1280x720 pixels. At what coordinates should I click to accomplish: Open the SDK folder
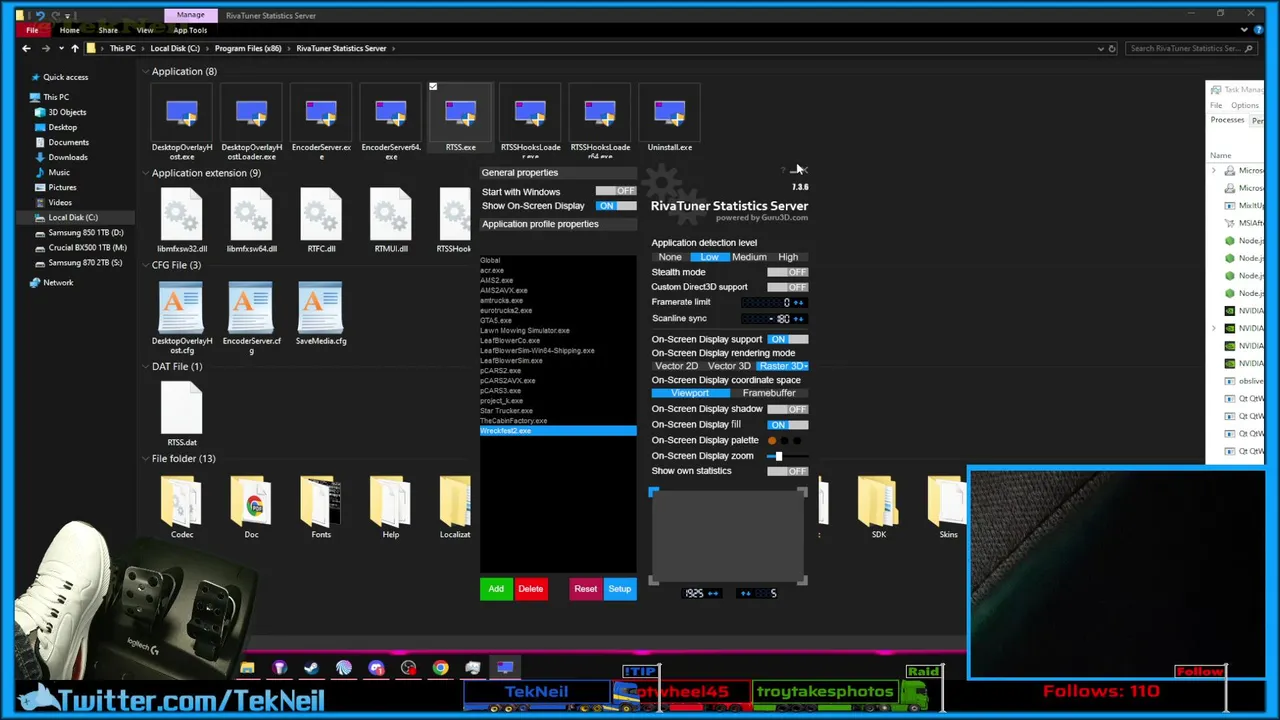(x=878, y=501)
